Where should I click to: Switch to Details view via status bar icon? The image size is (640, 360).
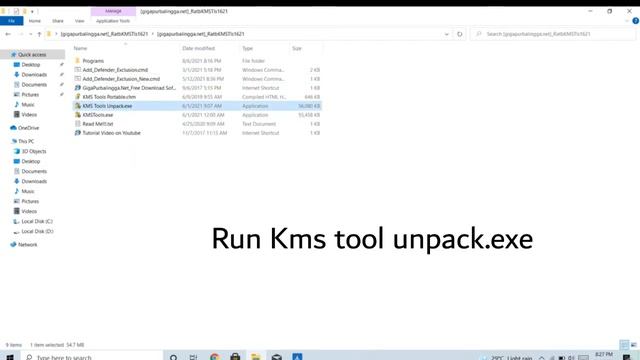point(624,345)
